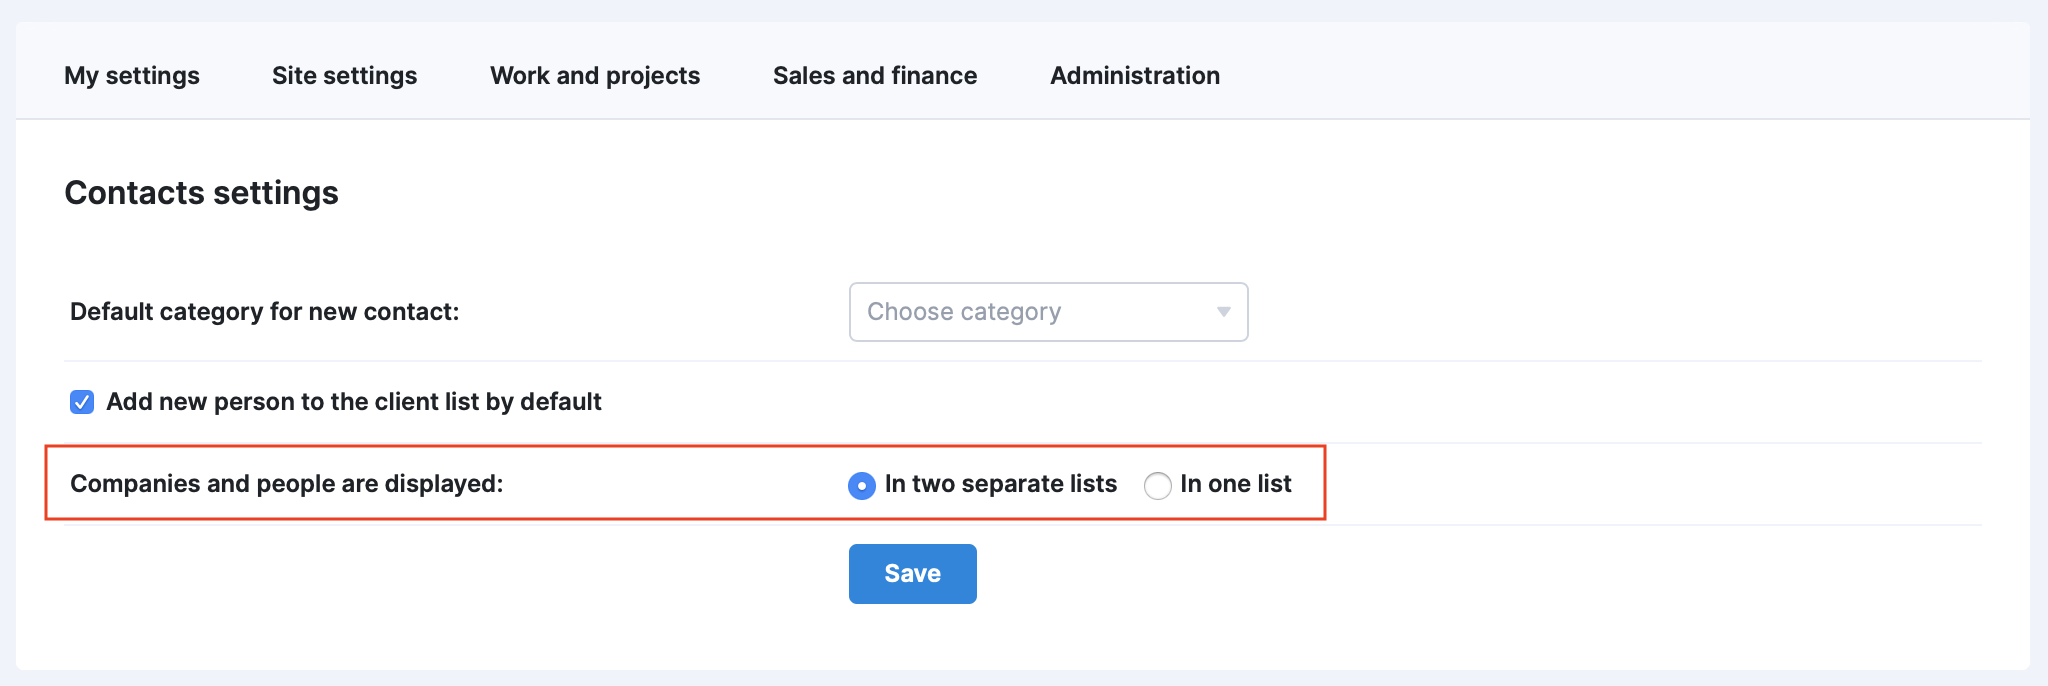Click the 'Companies and people are displayed' label

(287, 484)
